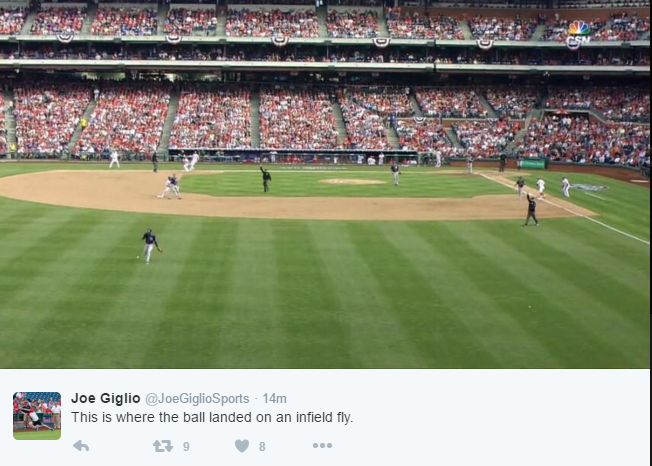The image size is (652, 466).
Task: Click the fielder running on outfield grass
Action: [x=150, y=245]
